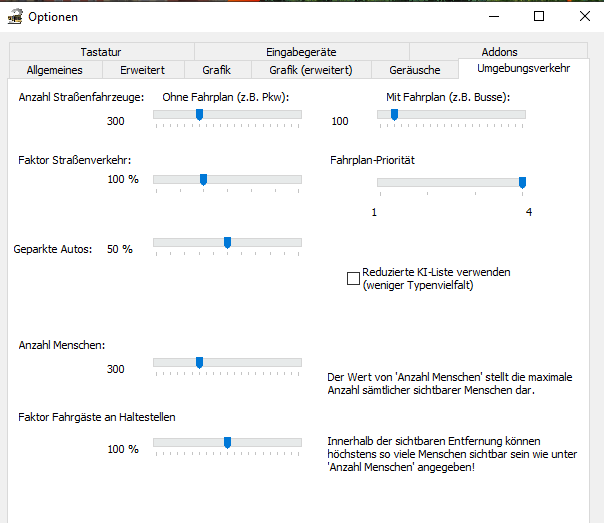The image size is (604, 523).
Task: Click the Optionen window app icon
Action: pyautogui.click(x=15, y=16)
